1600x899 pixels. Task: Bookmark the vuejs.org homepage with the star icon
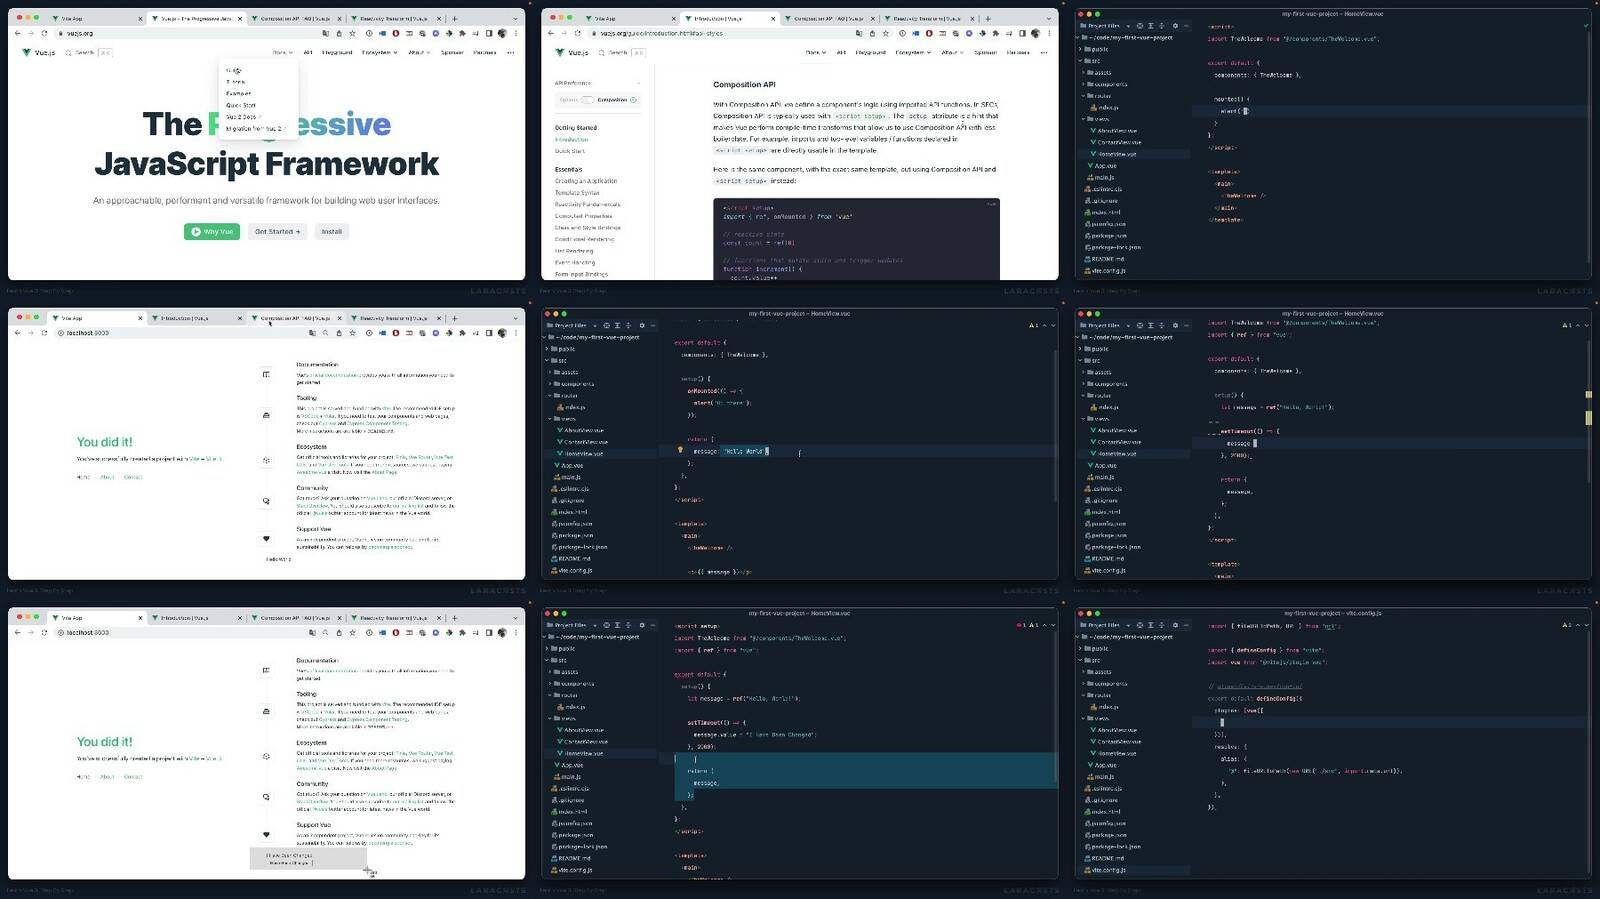[352, 33]
